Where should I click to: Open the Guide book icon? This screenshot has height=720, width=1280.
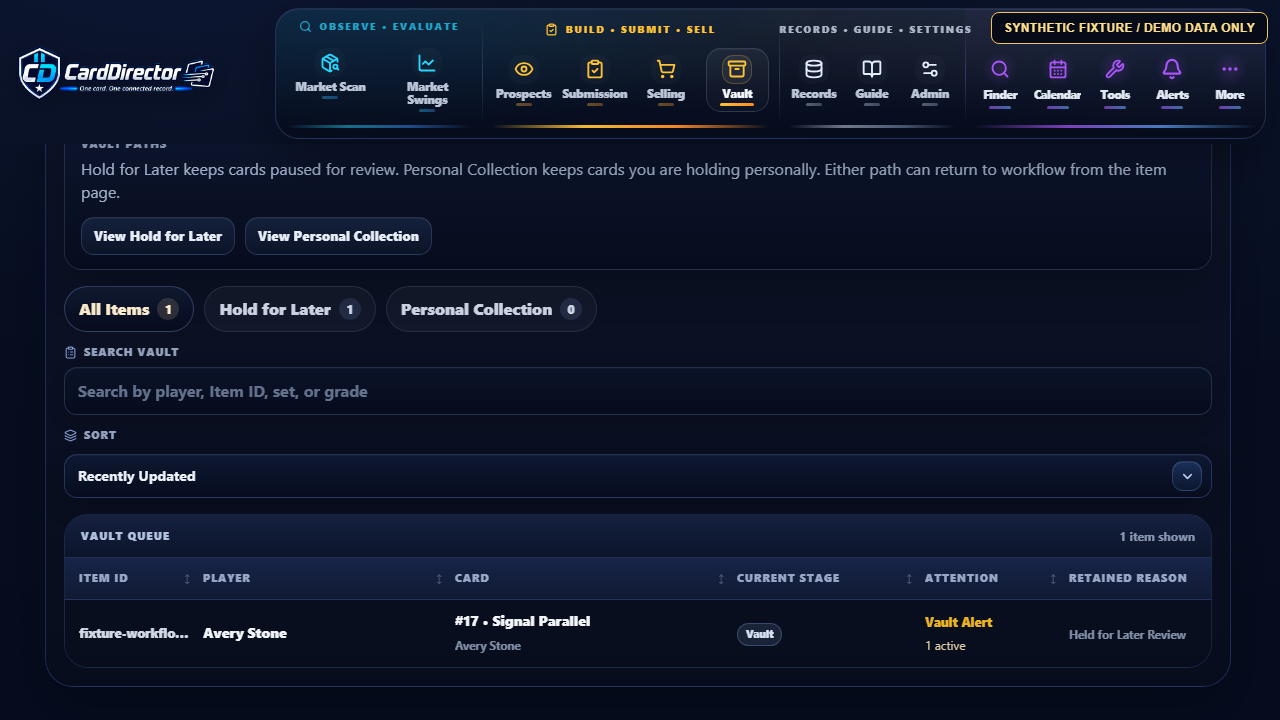[872, 69]
